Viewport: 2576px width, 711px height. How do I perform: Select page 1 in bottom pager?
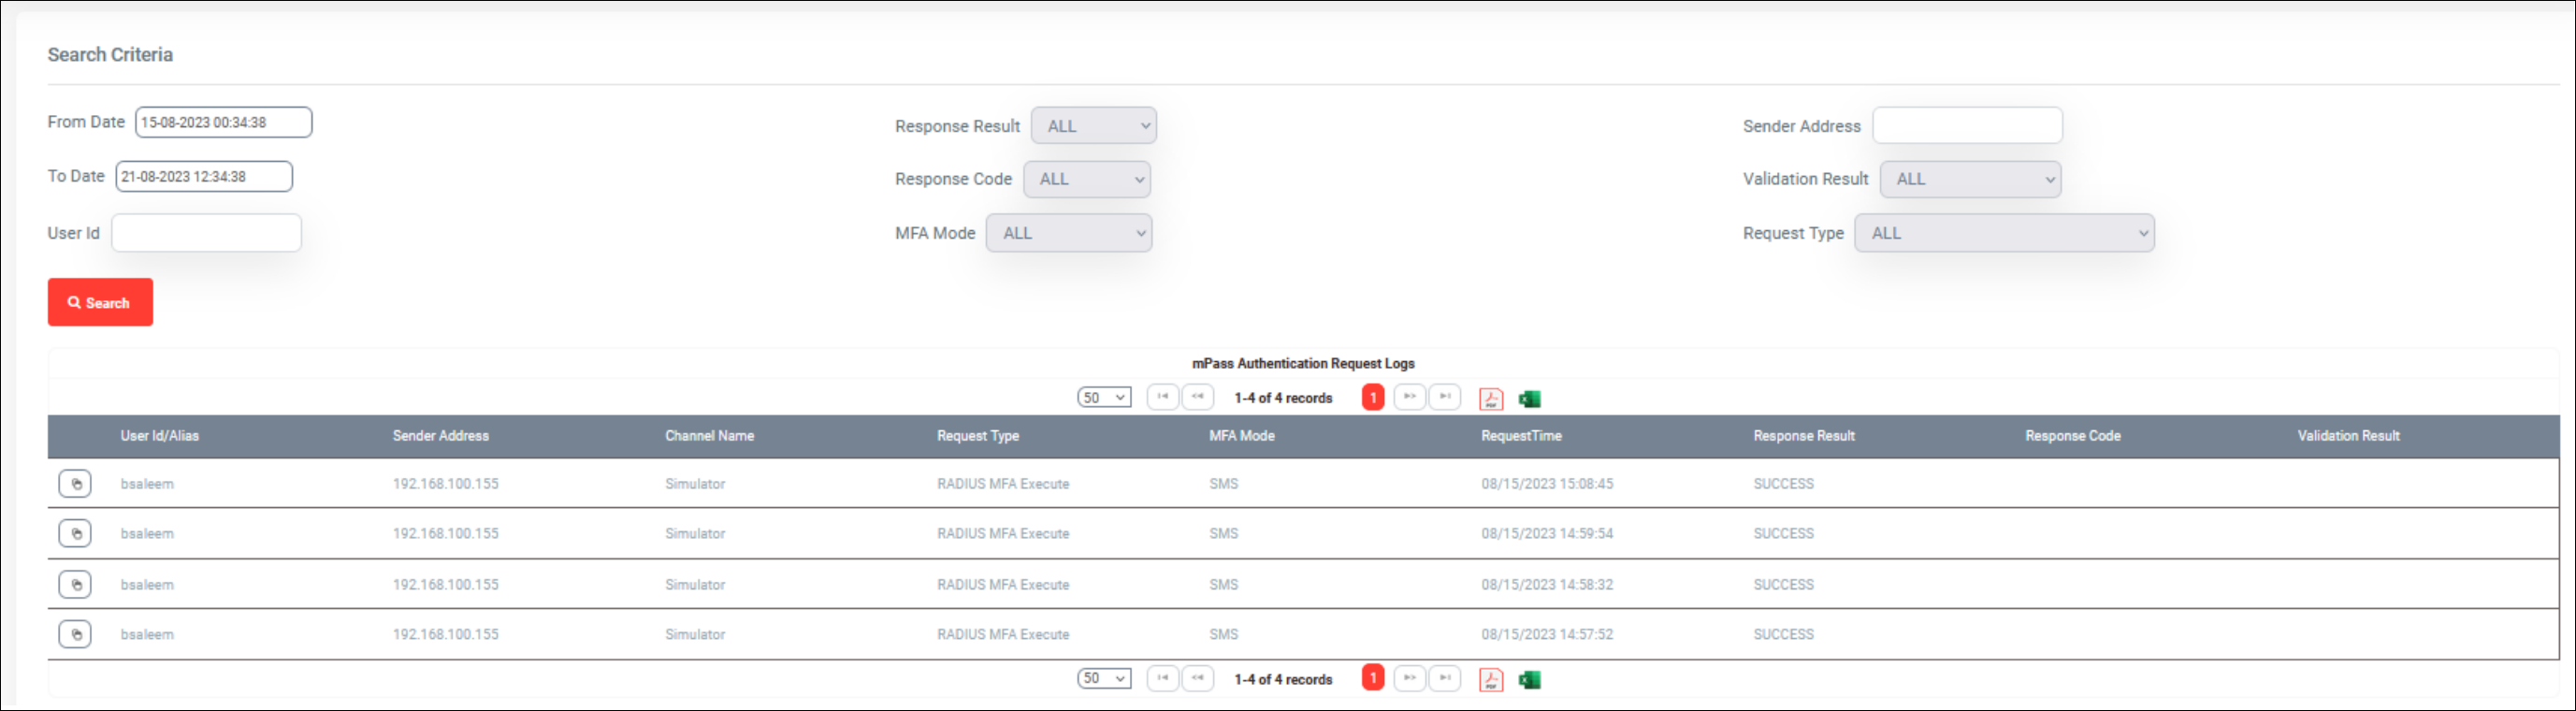click(x=1373, y=679)
